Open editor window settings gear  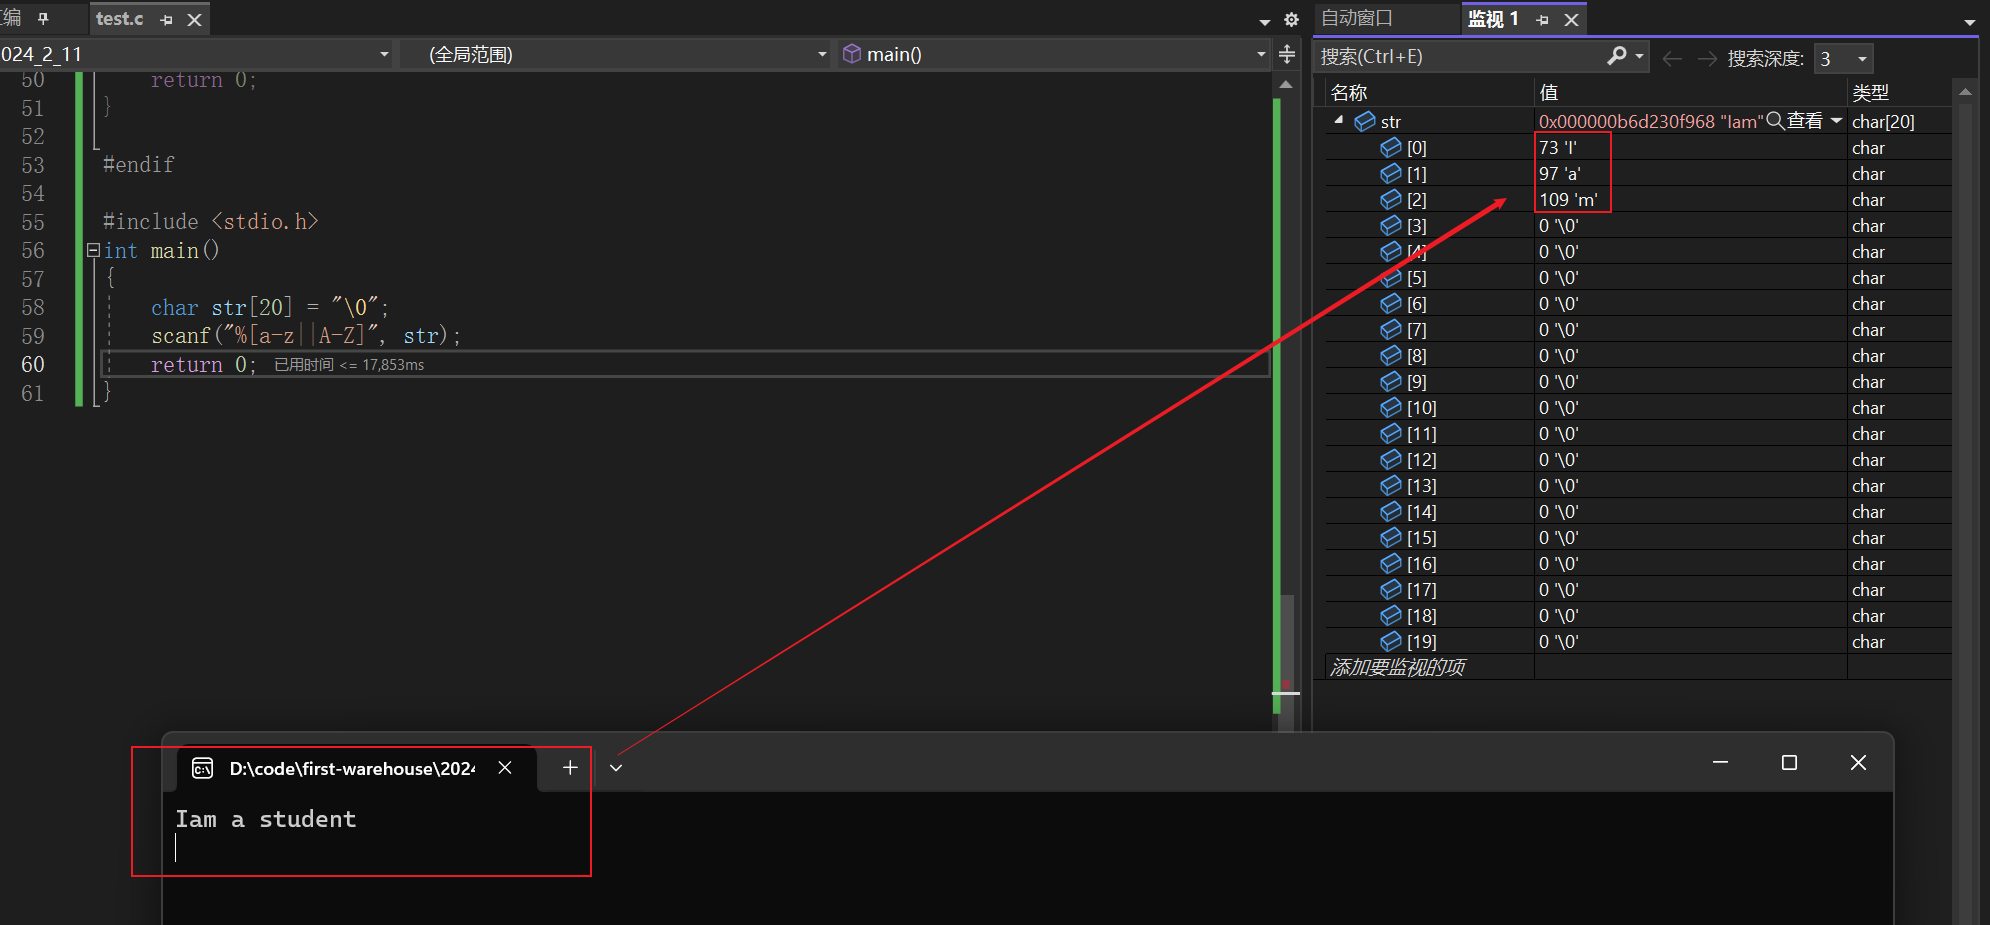pyautogui.click(x=1291, y=20)
